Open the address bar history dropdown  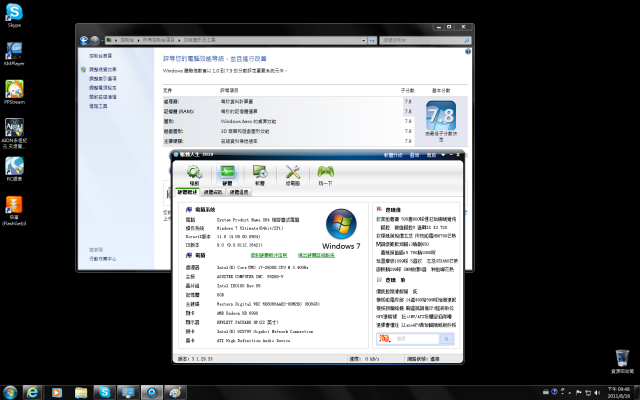click(x=363, y=40)
